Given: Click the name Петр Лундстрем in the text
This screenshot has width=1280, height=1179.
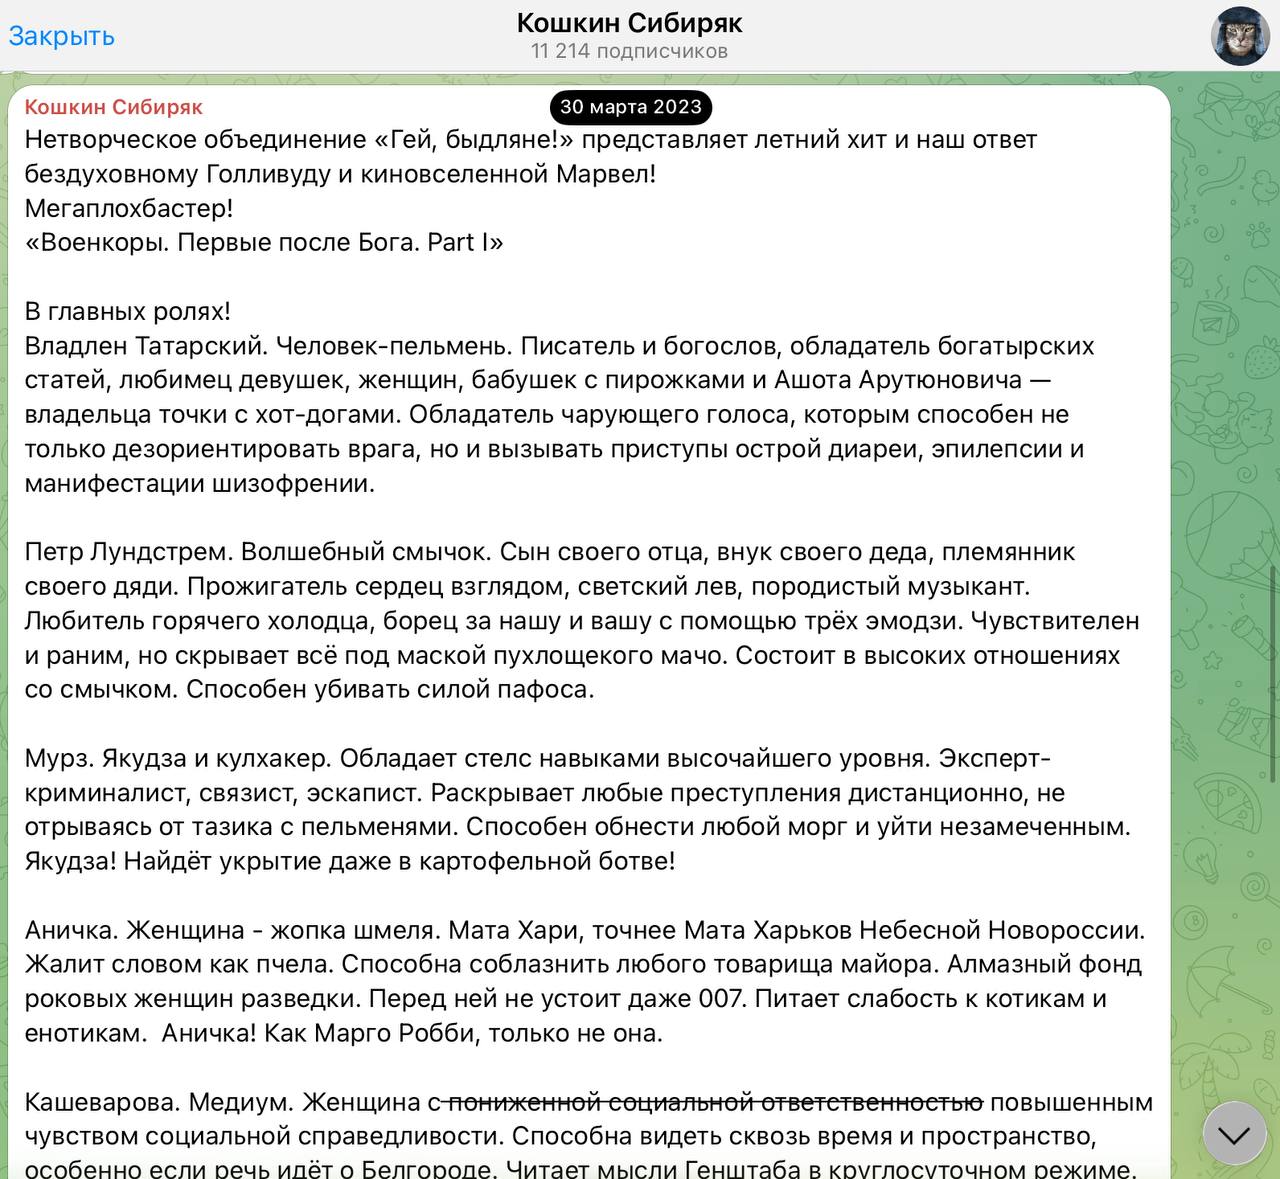Looking at the screenshot, I should click(x=128, y=552).
